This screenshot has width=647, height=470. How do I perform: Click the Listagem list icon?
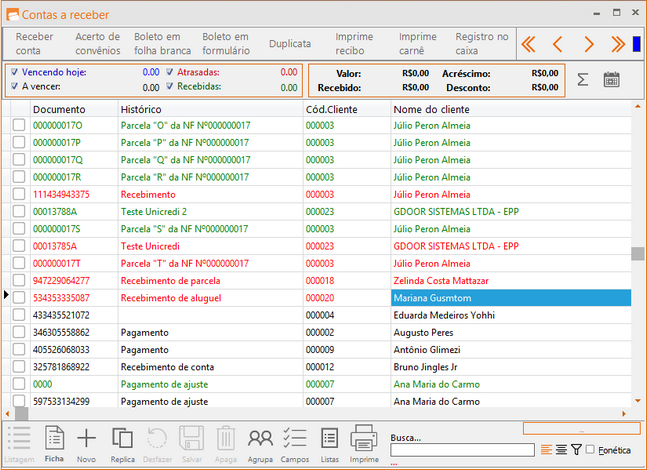coord(19,444)
